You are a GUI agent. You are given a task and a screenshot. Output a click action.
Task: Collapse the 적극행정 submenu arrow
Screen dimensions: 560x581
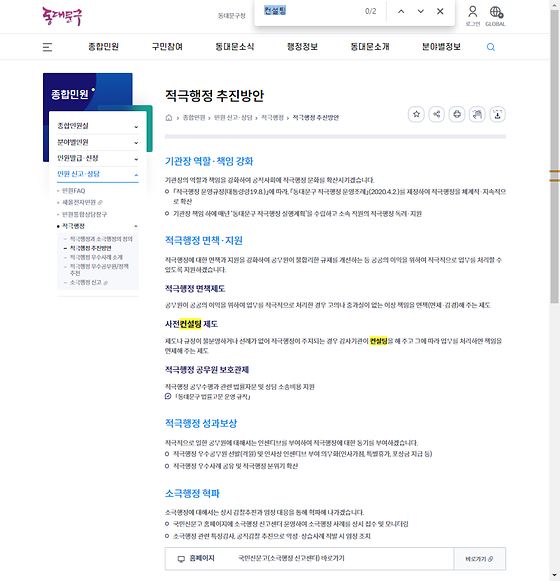point(136,226)
